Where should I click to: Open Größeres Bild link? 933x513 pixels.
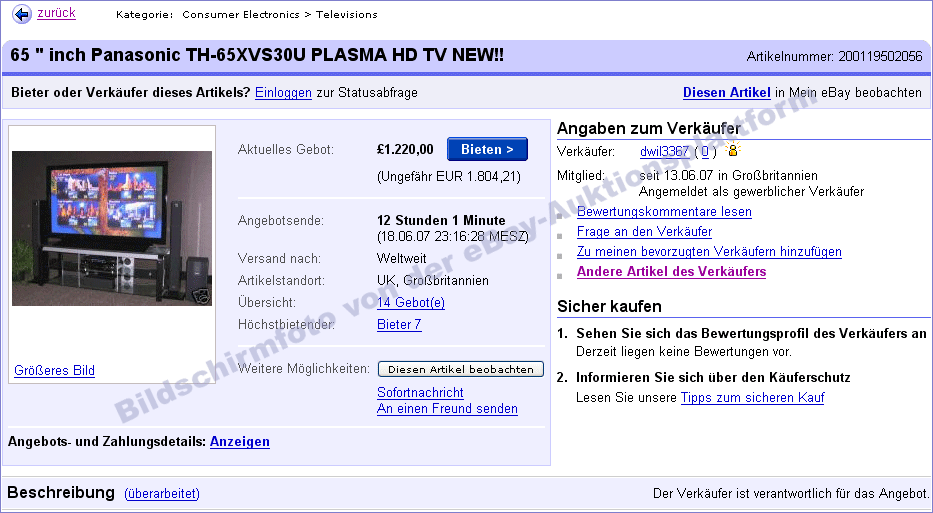[54, 371]
